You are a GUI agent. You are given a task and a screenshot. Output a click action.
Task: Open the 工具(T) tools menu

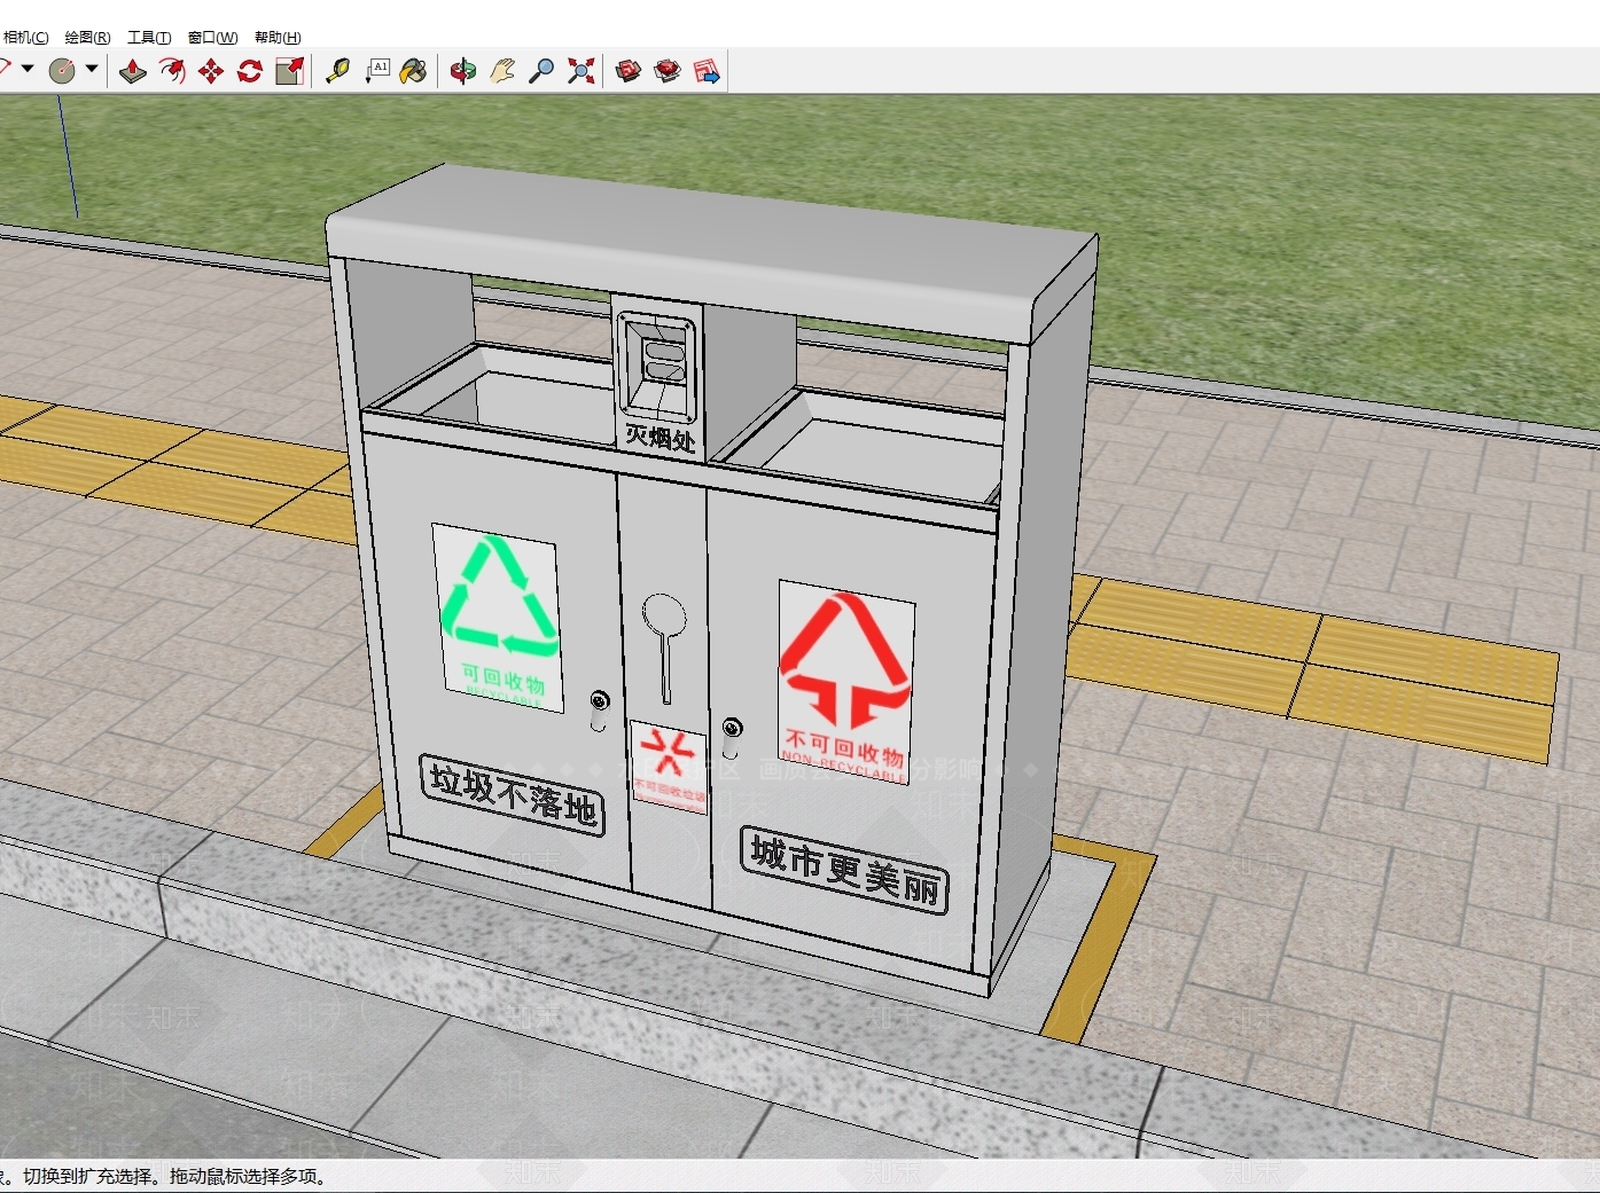click(149, 37)
